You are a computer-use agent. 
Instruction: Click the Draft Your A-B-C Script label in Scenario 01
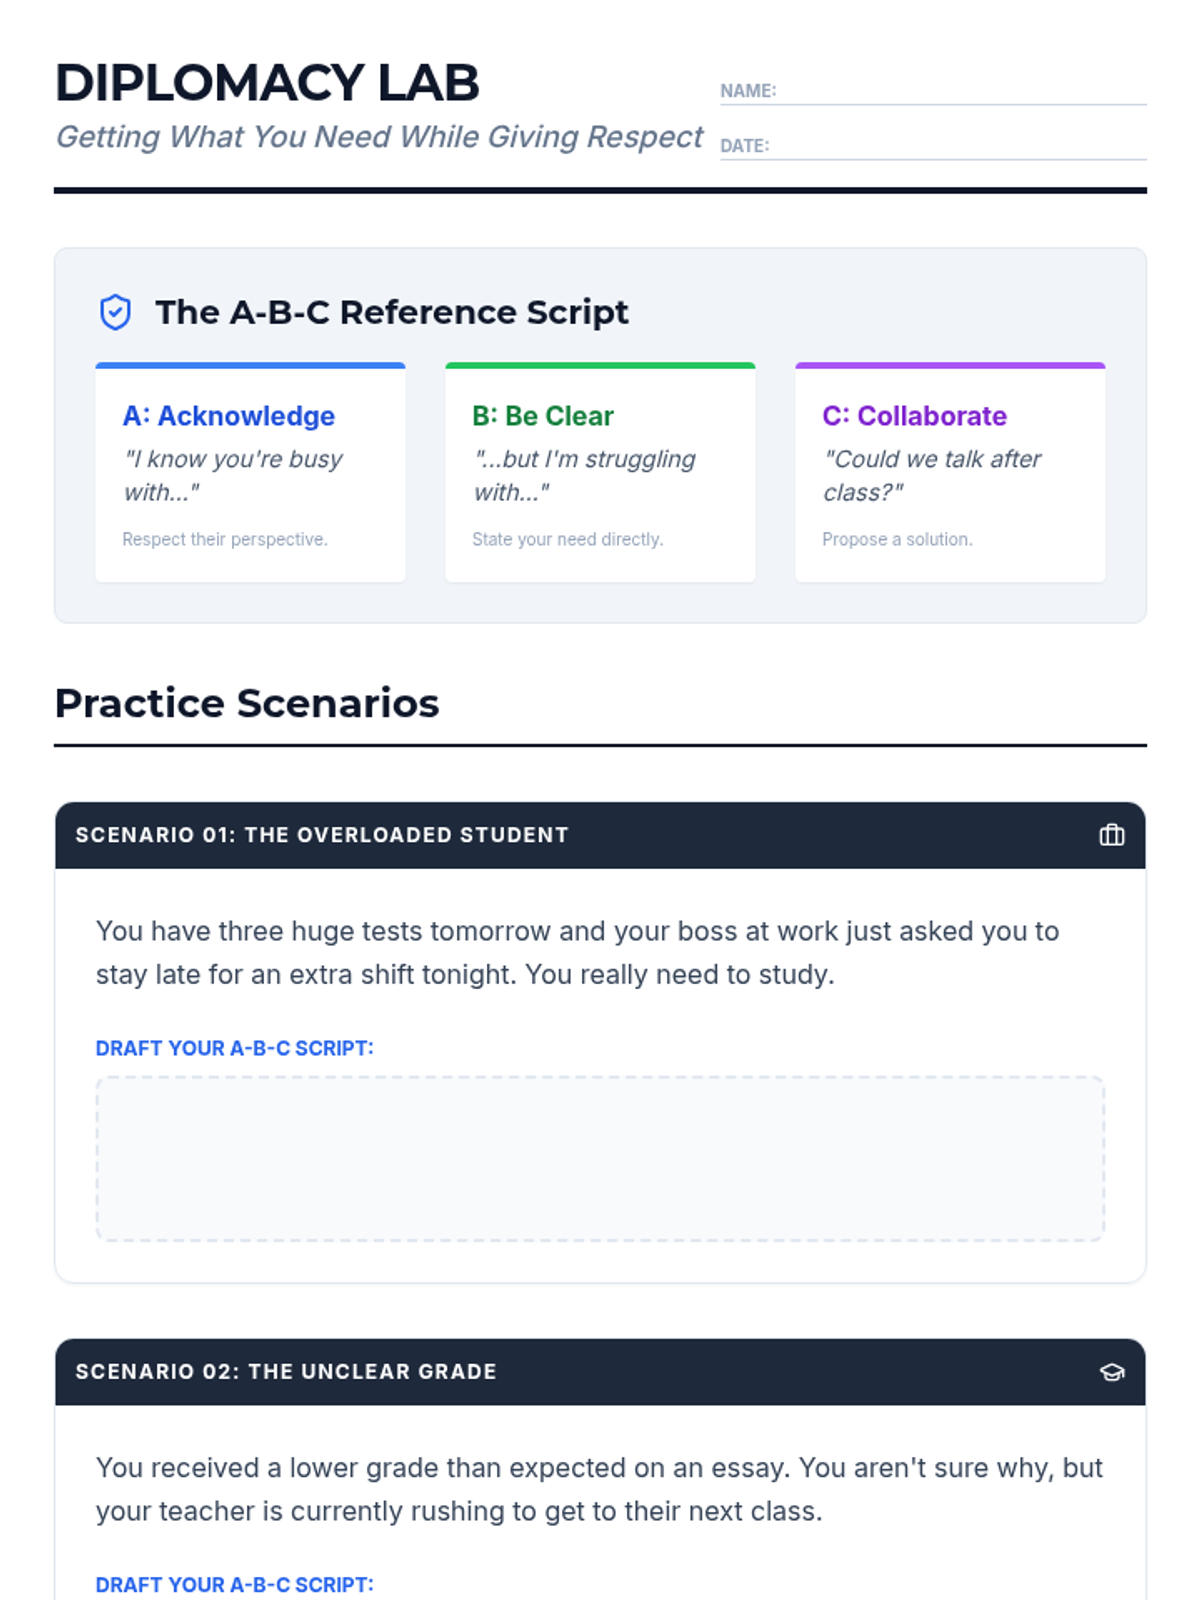[x=235, y=1048]
